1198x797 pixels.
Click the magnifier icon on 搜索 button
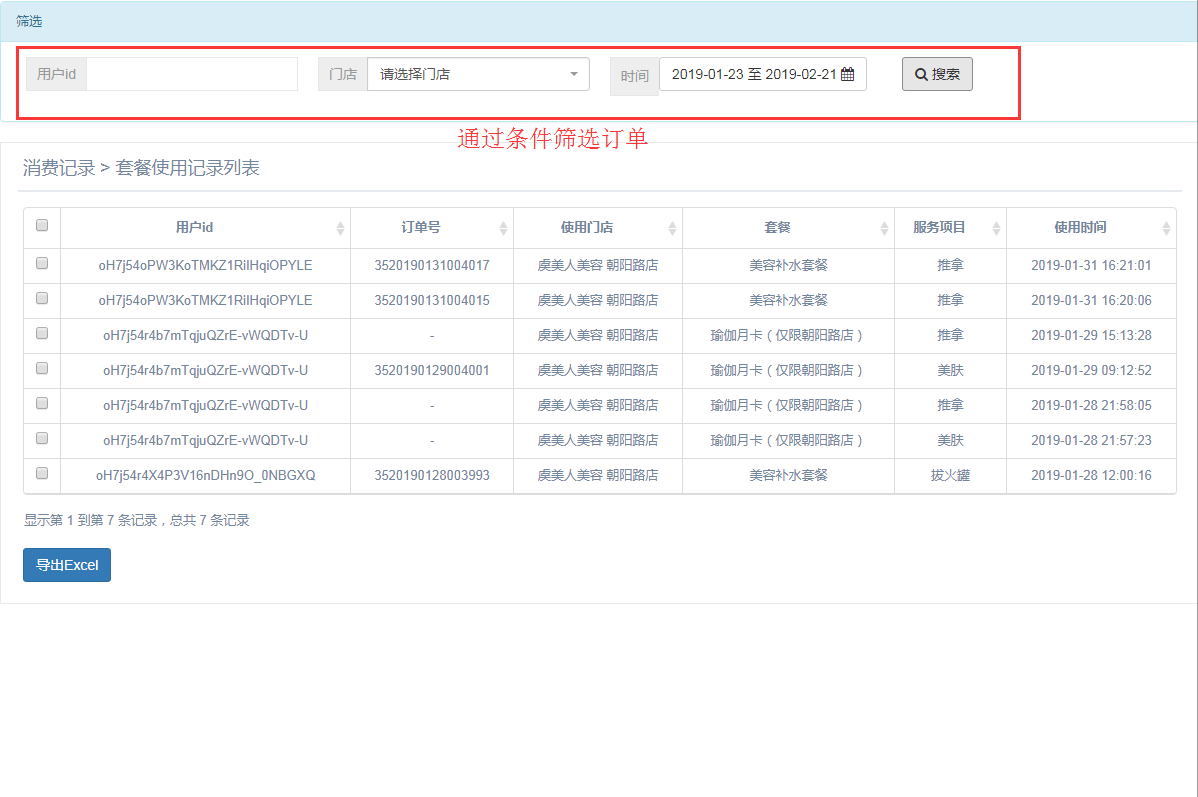click(921, 74)
